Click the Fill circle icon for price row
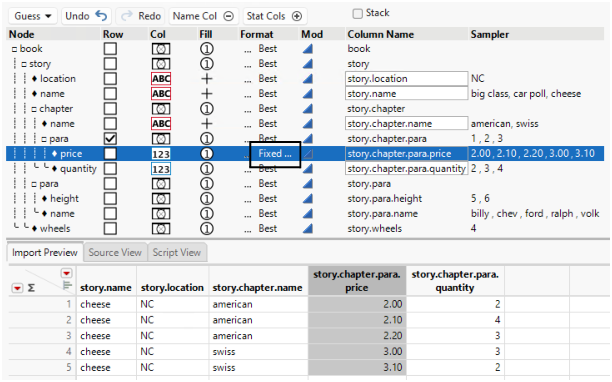Image resolution: width=612 pixels, height=382 pixels. click(206, 154)
